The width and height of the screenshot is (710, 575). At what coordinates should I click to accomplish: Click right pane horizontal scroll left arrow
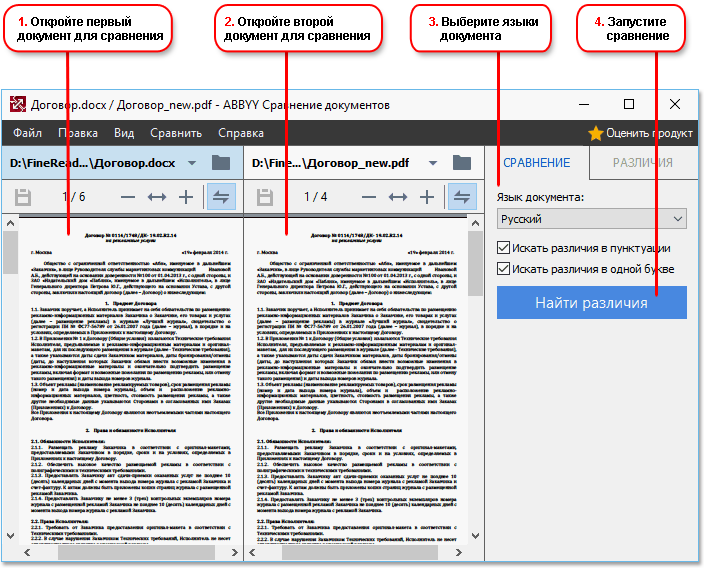252,552
